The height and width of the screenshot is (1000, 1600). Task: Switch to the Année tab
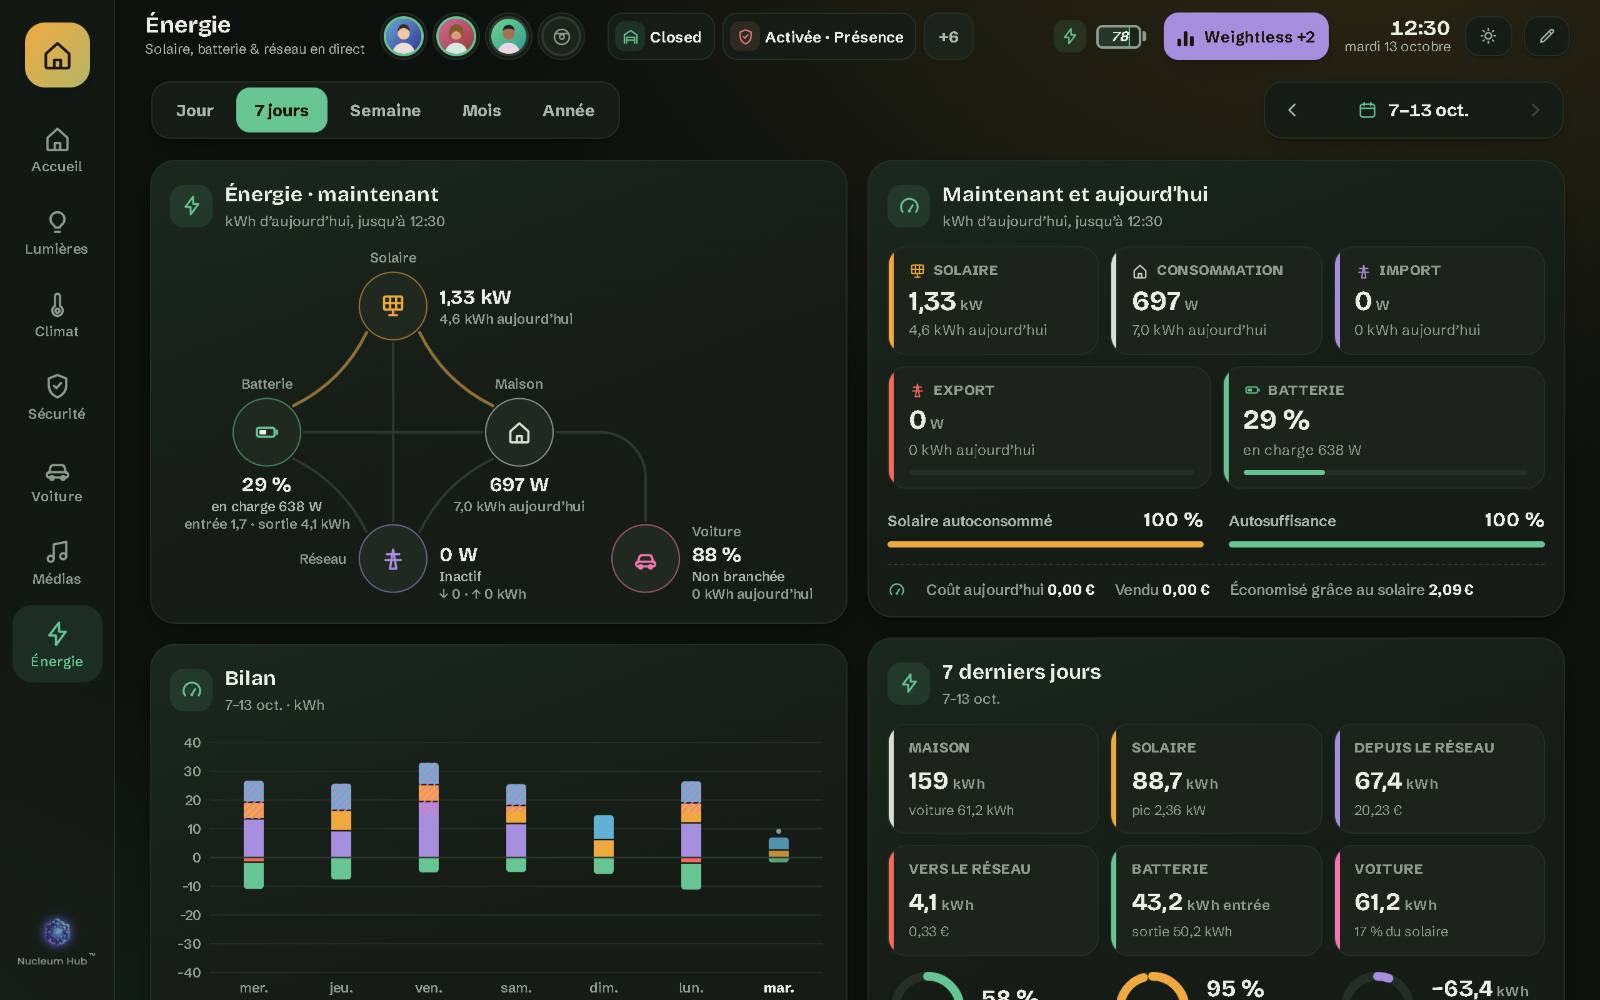(568, 110)
